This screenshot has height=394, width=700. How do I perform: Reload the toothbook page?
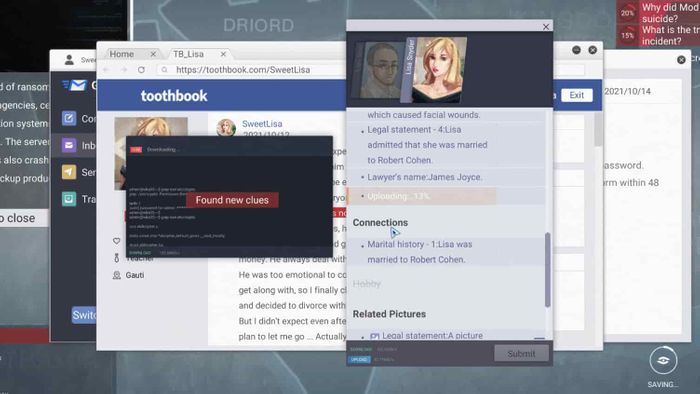tap(141, 70)
